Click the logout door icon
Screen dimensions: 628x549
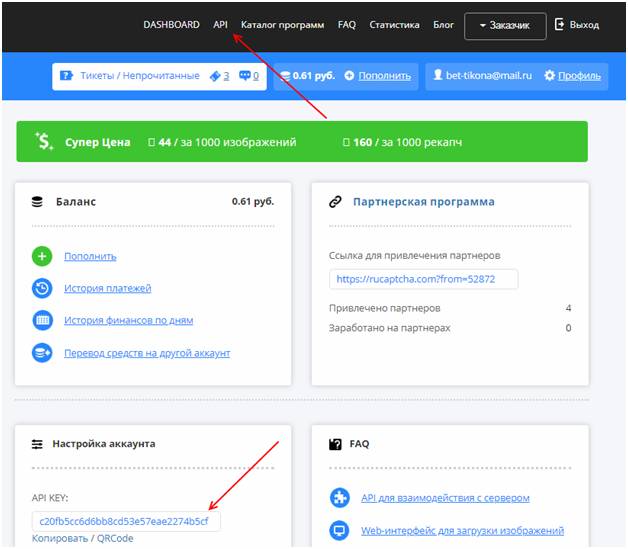[x=560, y=24]
